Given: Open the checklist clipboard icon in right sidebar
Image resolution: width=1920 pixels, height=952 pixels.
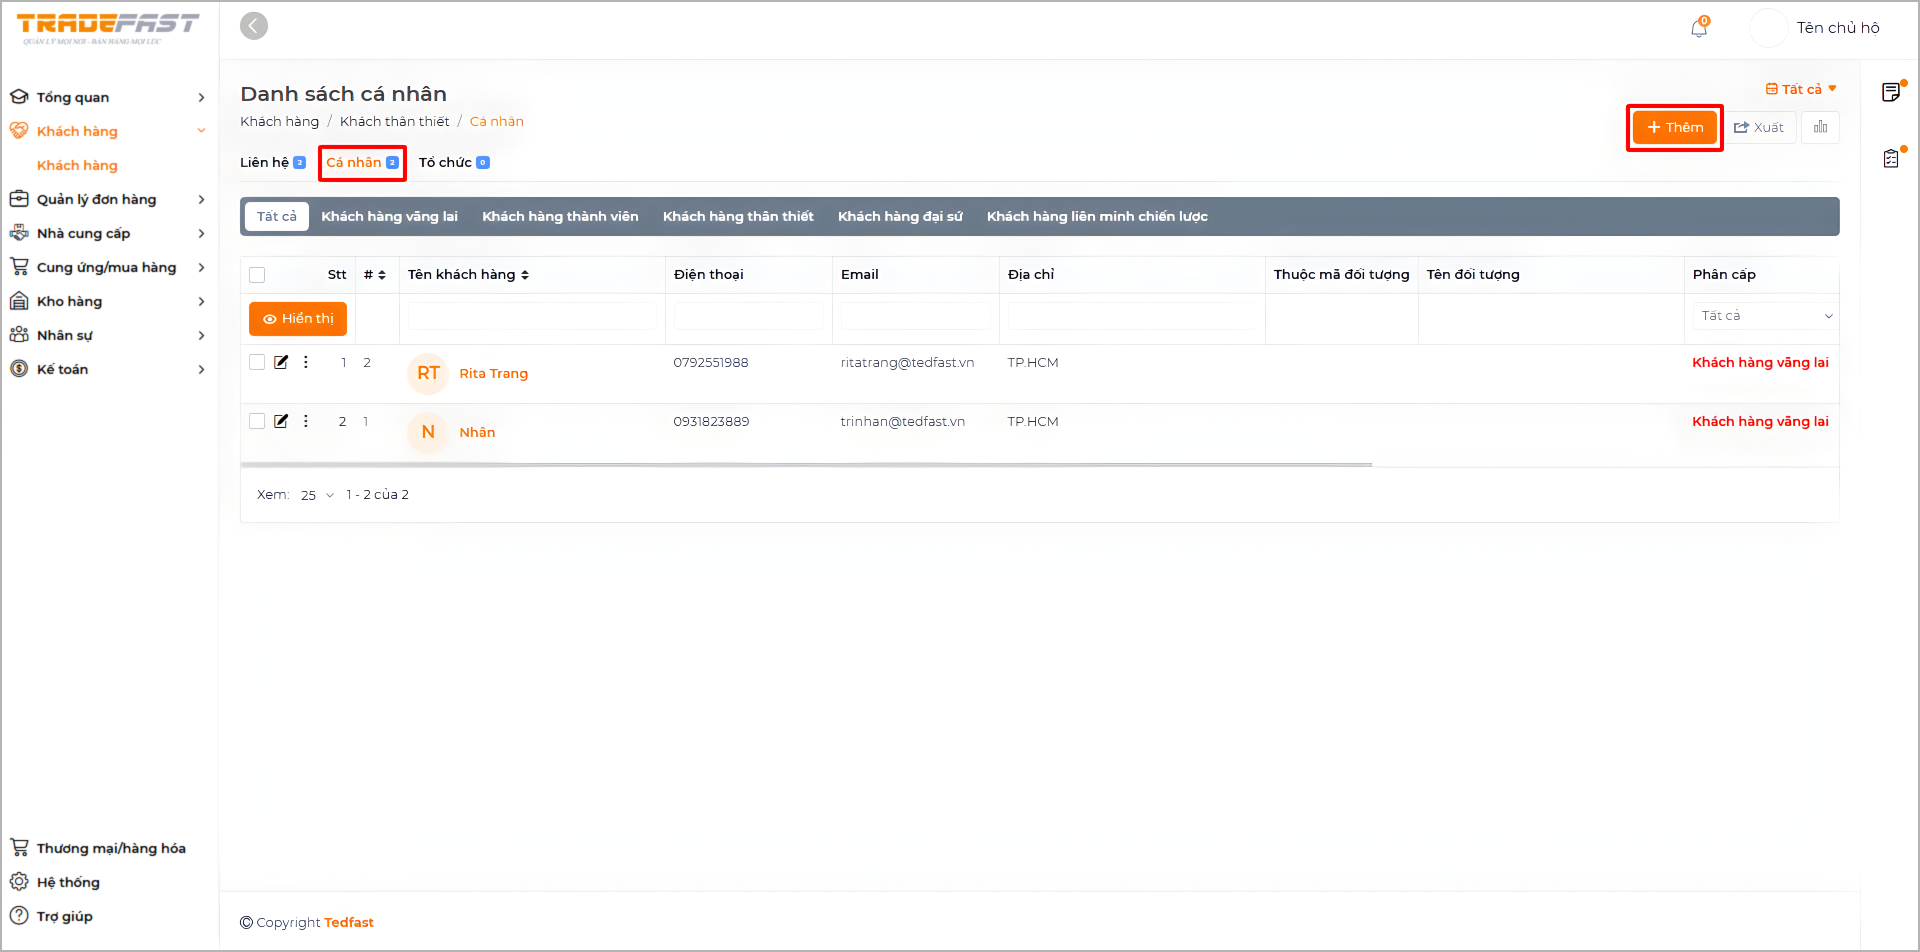Looking at the screenshot, I should coord(1890,158).
